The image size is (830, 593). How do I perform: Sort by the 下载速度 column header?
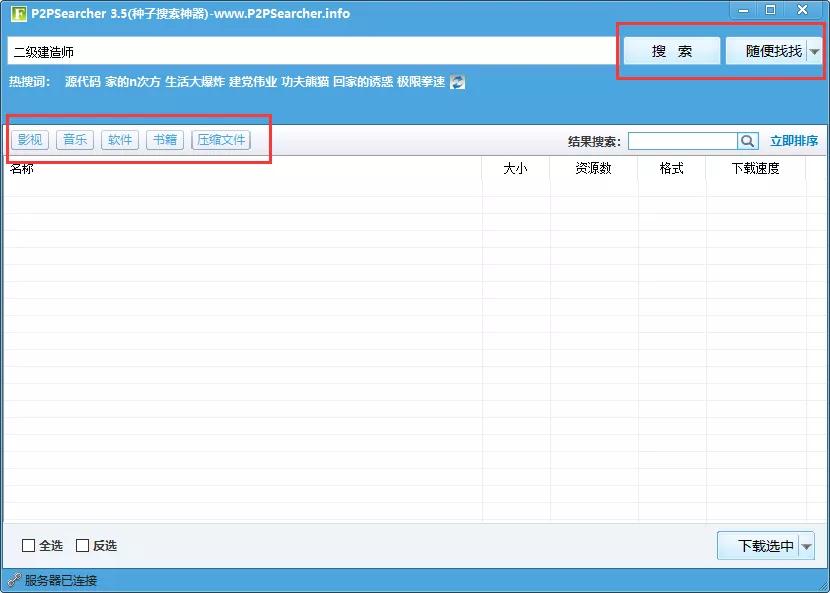coord(755,168)
